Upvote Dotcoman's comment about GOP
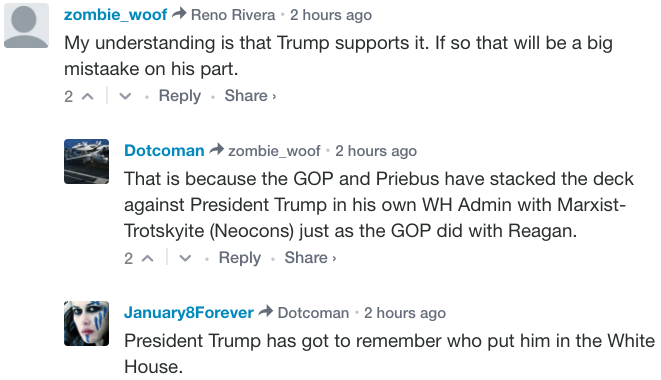 click(147, 258)
